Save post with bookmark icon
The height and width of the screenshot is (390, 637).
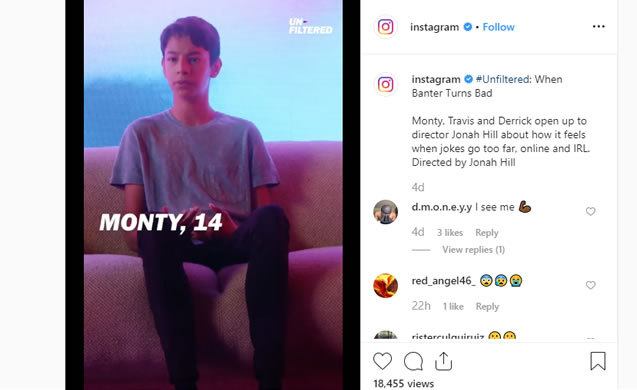pyautogui.click(x=598, y=361)
